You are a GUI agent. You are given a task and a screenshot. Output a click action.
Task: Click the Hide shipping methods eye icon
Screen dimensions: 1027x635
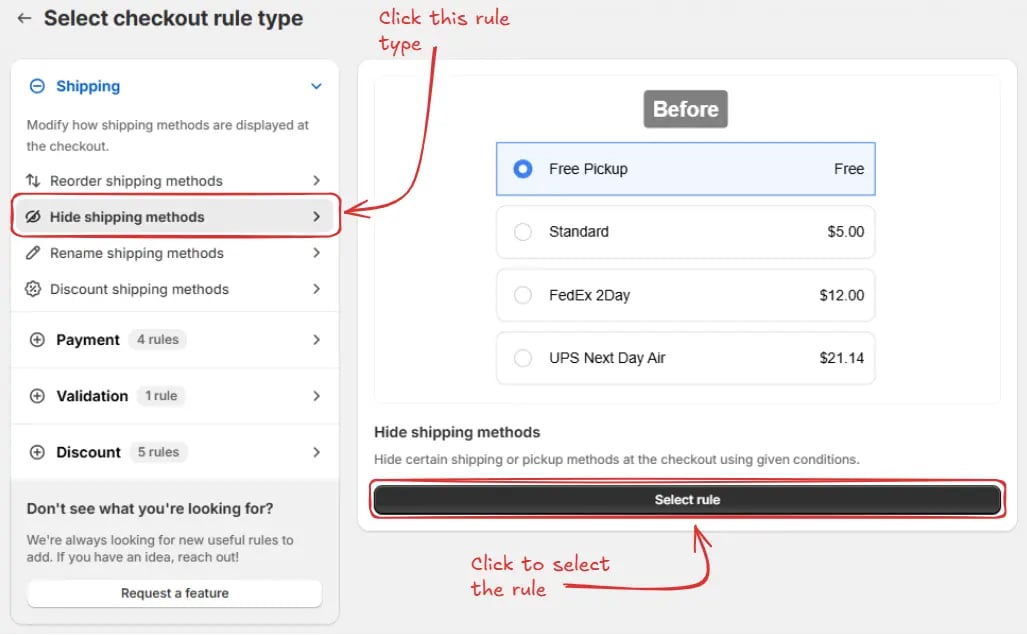[x=33, y=217]
